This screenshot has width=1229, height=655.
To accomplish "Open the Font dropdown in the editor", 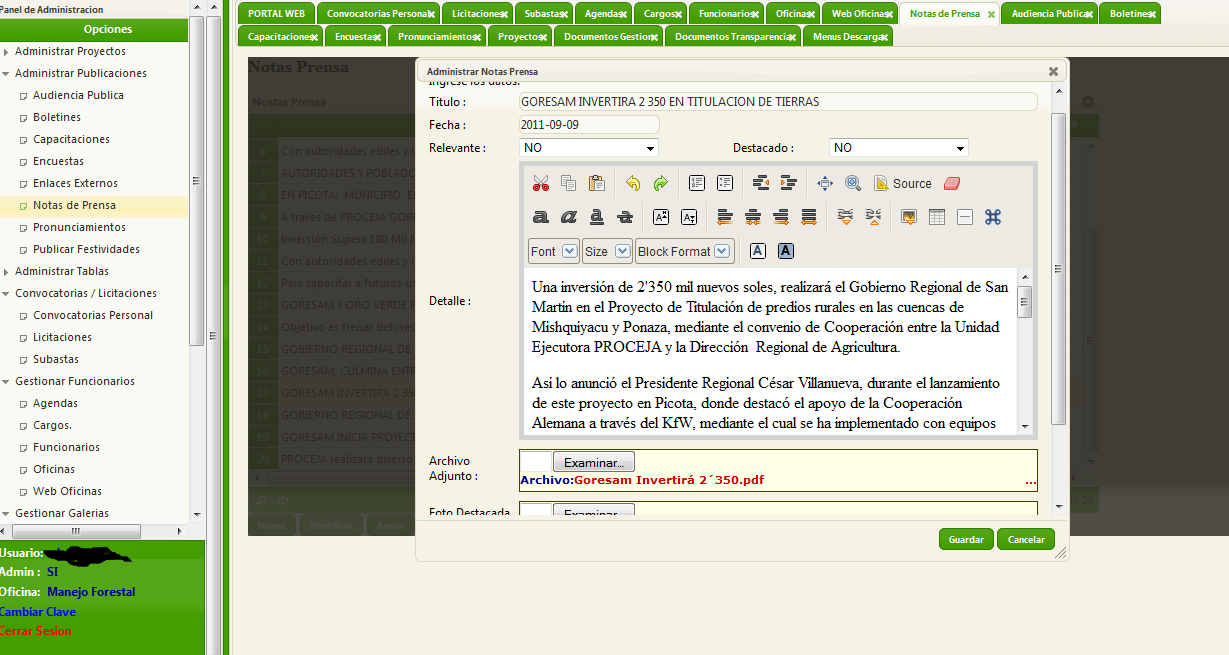I will pyautogui.click(x=554, y=251).
